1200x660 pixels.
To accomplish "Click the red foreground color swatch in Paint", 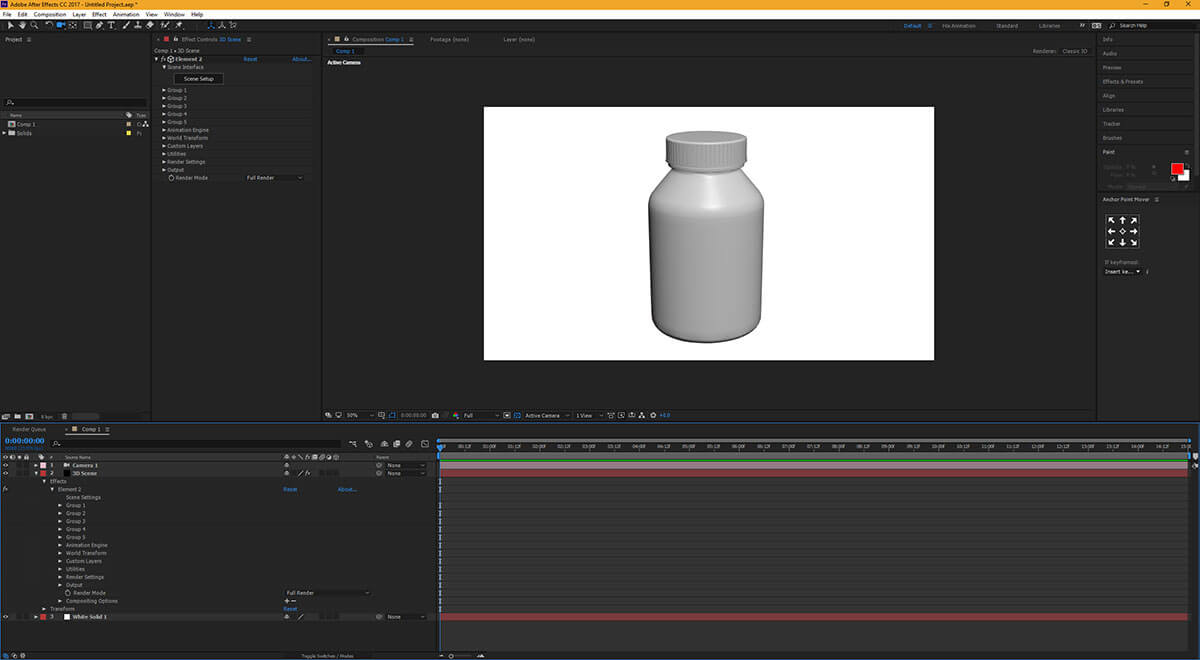I will (x=1177, y=169).
